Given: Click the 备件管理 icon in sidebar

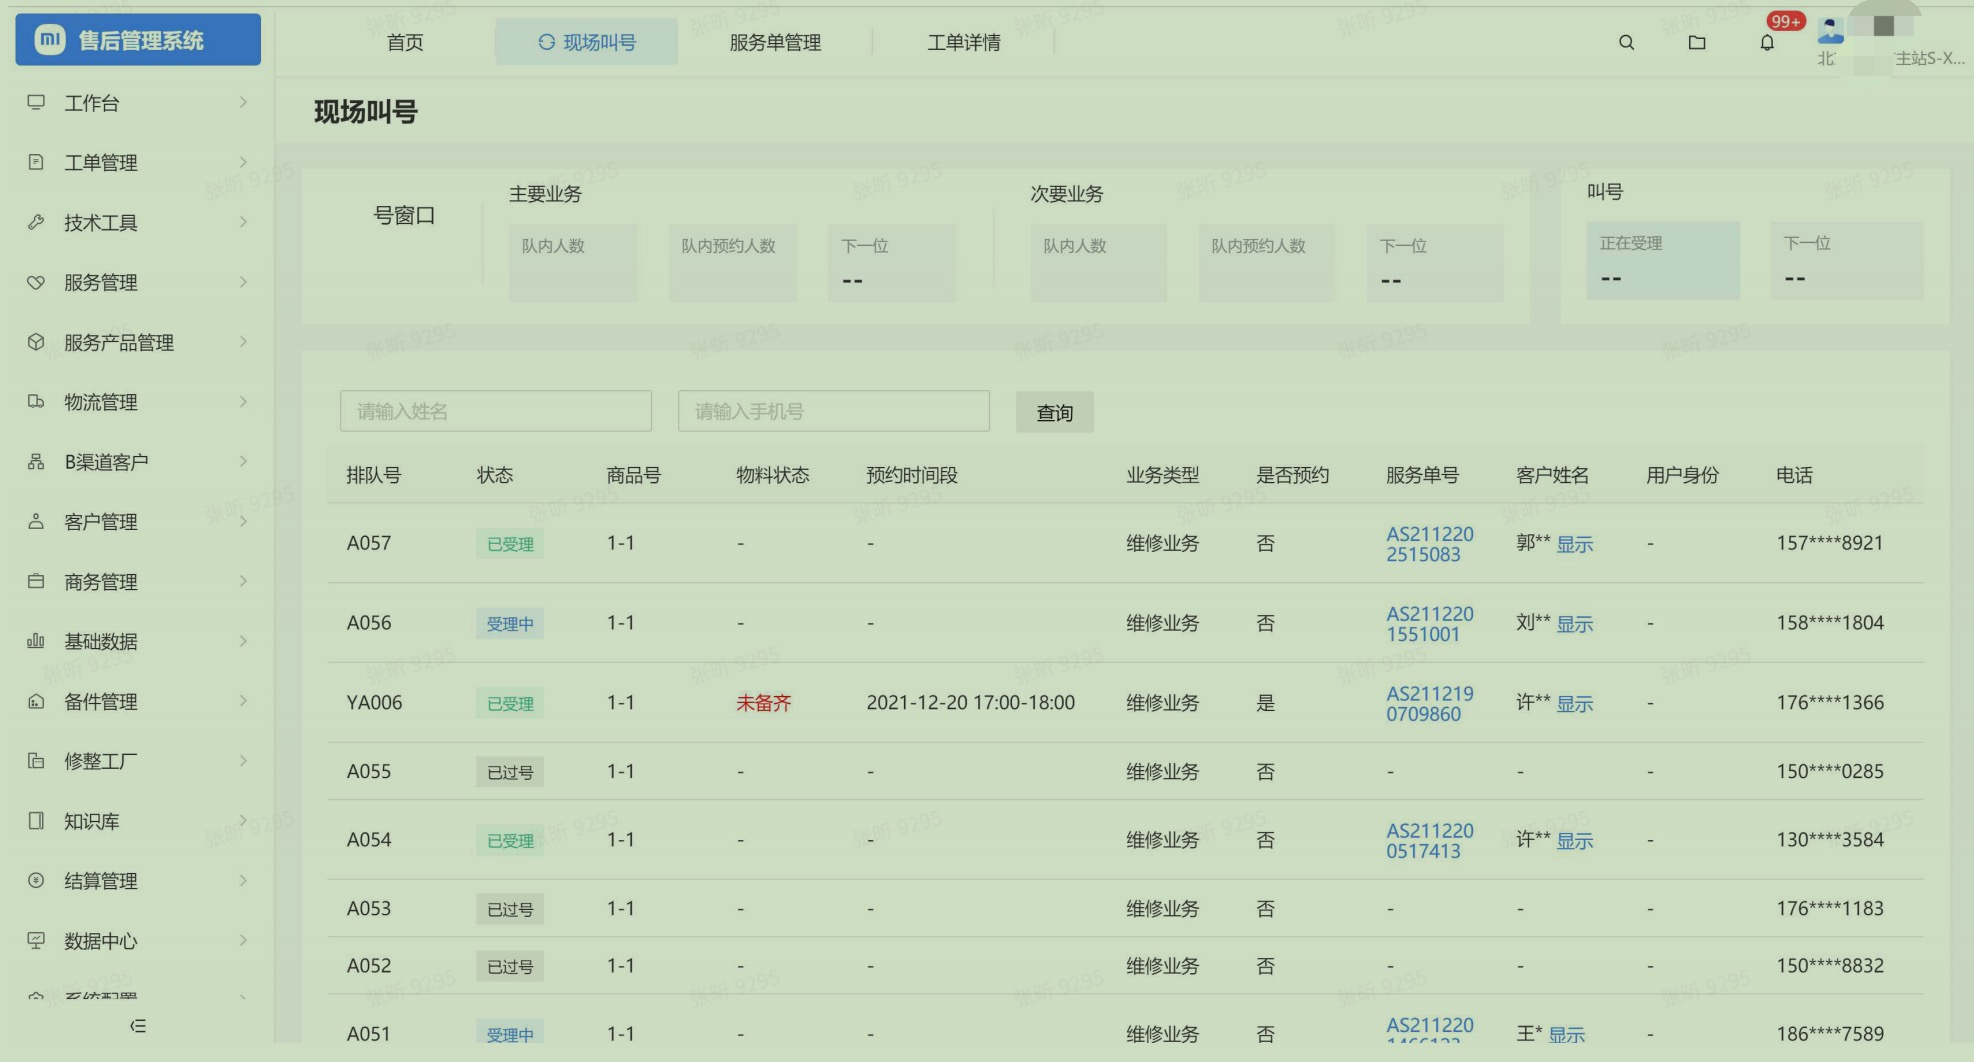Looking at the screenshot, I should pos(36,701).
